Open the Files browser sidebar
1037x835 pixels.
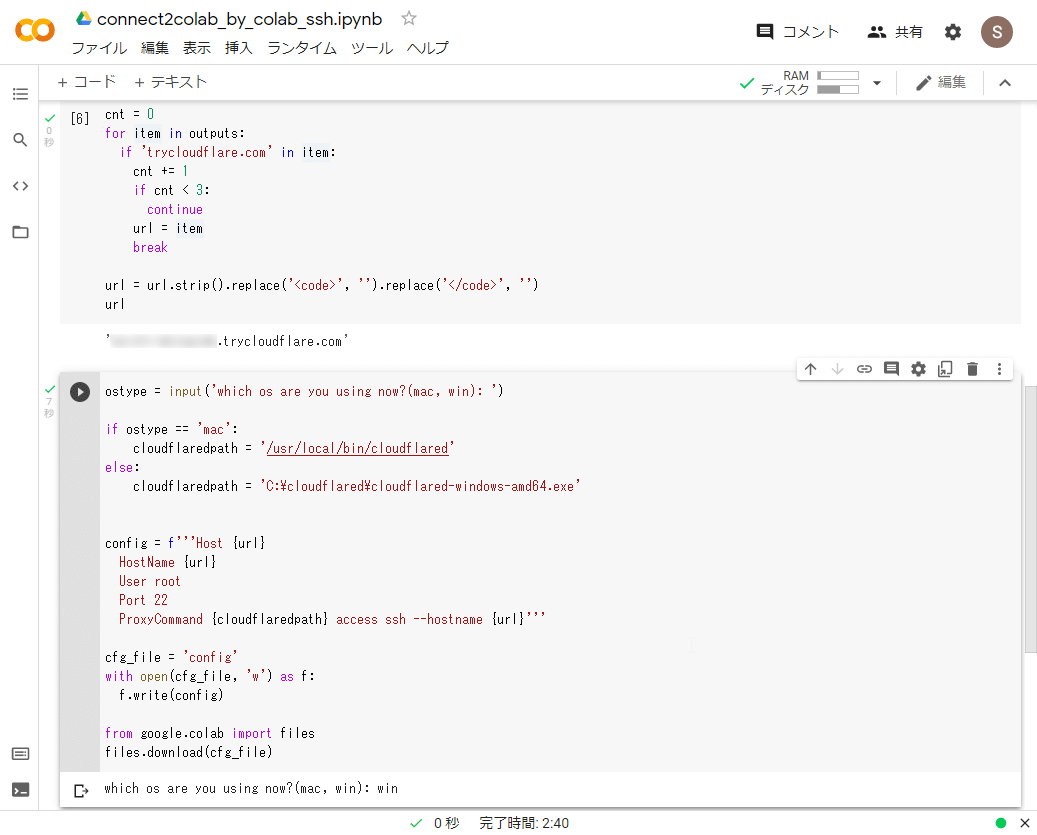coord(20,232)
